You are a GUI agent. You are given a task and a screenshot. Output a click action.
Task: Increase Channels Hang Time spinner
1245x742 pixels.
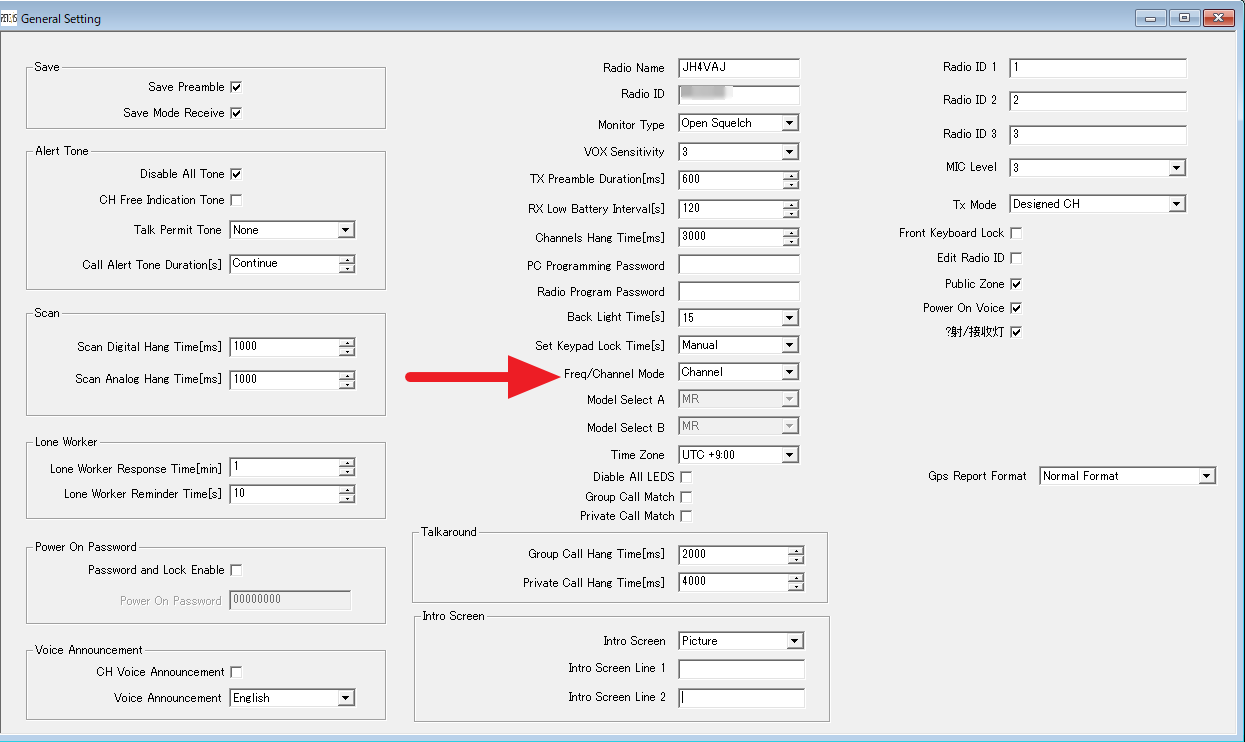click(x=791, y=233)
